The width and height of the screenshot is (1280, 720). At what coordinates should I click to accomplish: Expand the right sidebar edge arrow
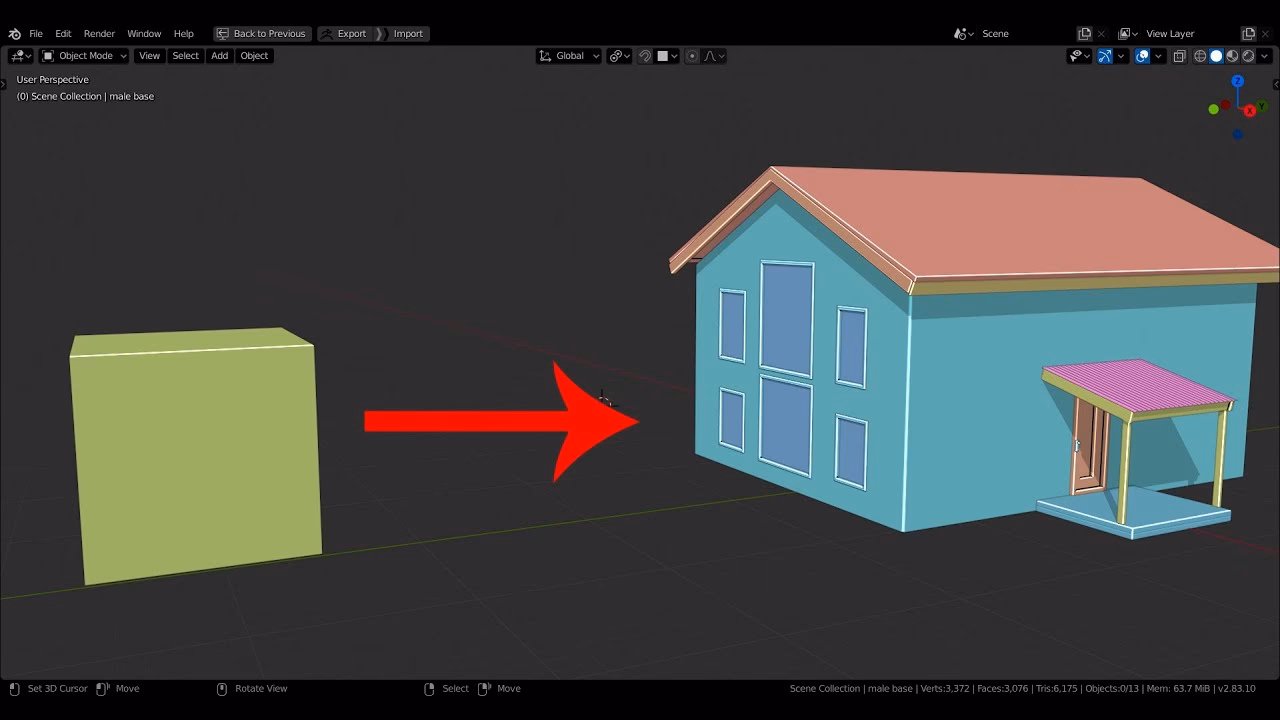tap(1276, 83)
